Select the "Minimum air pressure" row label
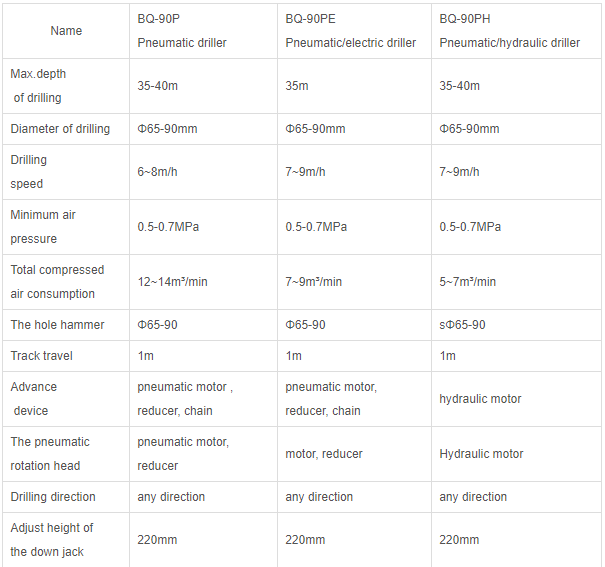This screenshot has height=567, width=605. 42,227
